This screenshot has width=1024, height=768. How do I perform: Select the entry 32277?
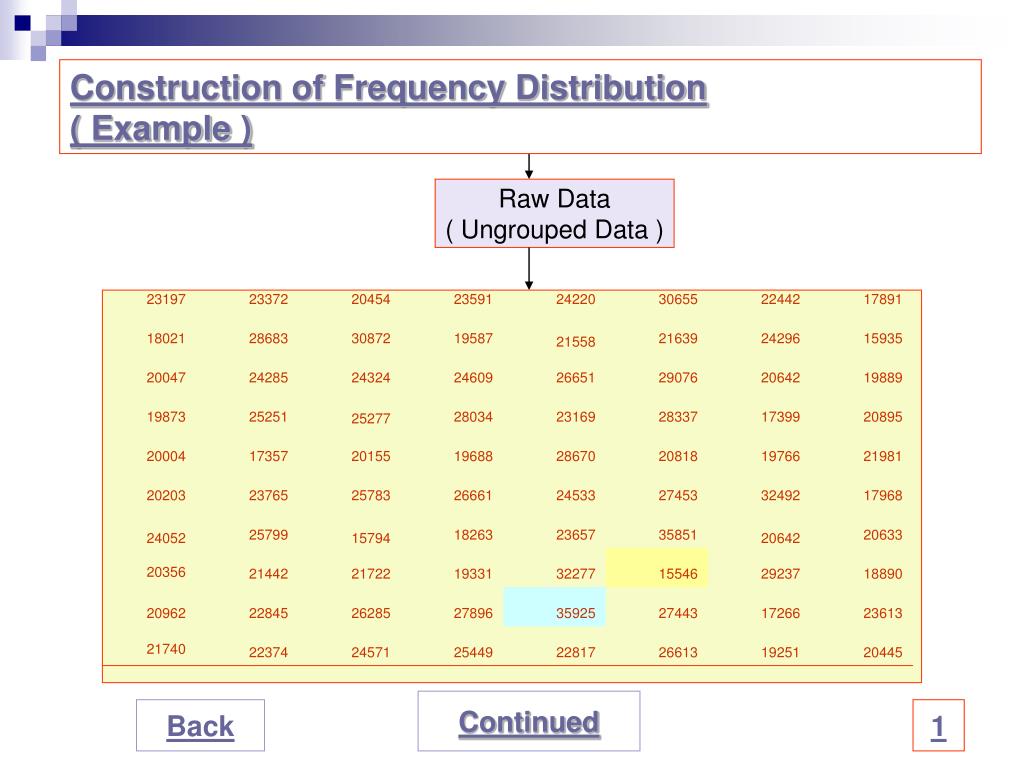pyautogui.click(x=575, y=574)
